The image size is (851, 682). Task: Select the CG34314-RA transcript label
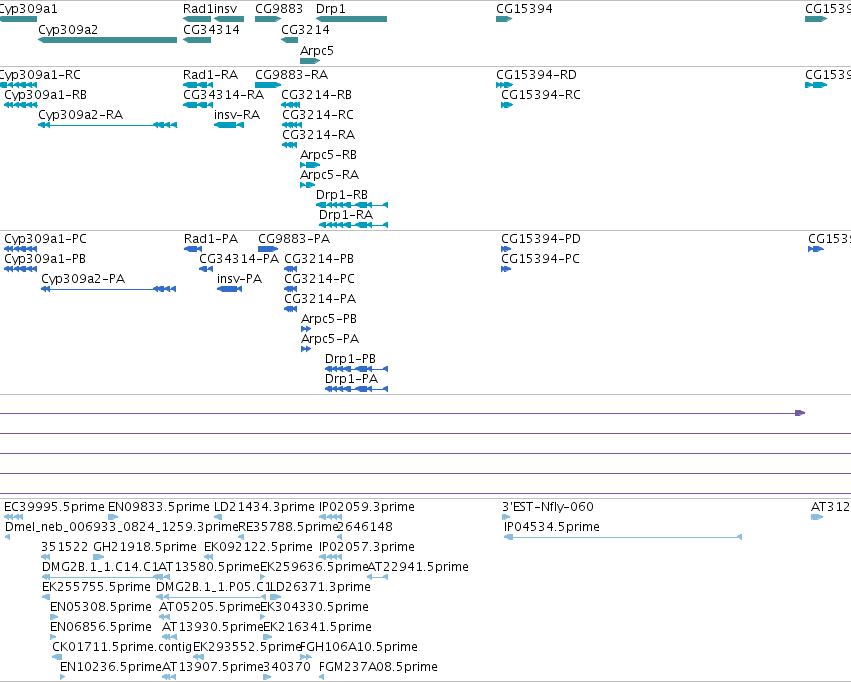tap(224, 94)
